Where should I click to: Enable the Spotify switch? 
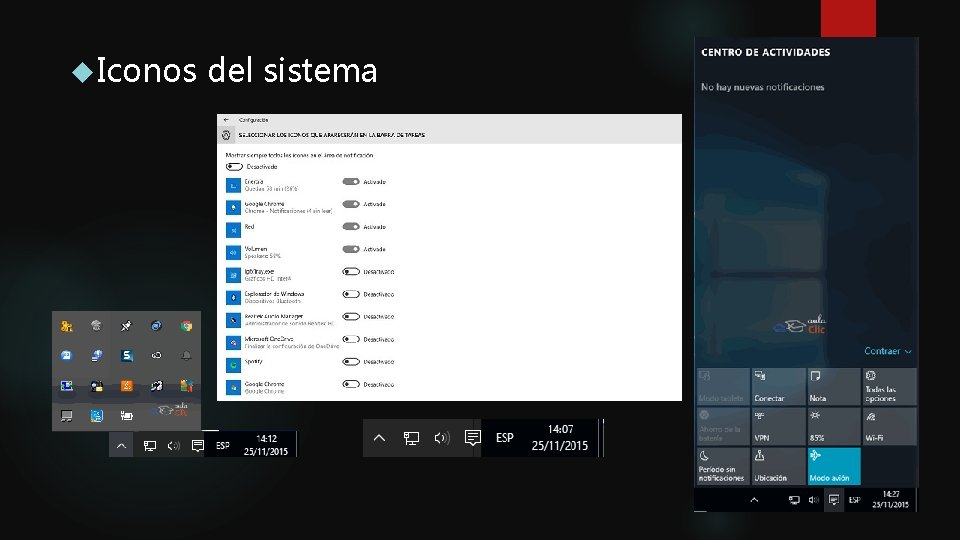pos(351,362)
